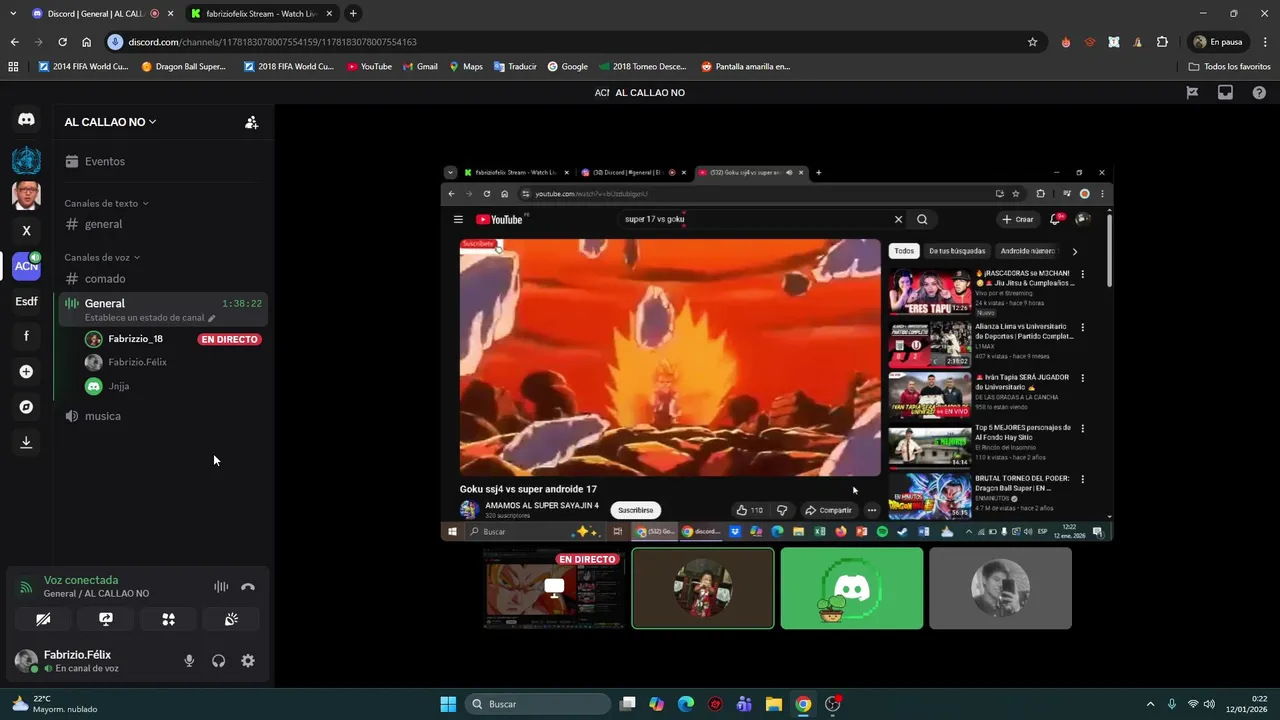Switch to Discord General browser tab
The image size is (1280, 720).
coord(102,13)
